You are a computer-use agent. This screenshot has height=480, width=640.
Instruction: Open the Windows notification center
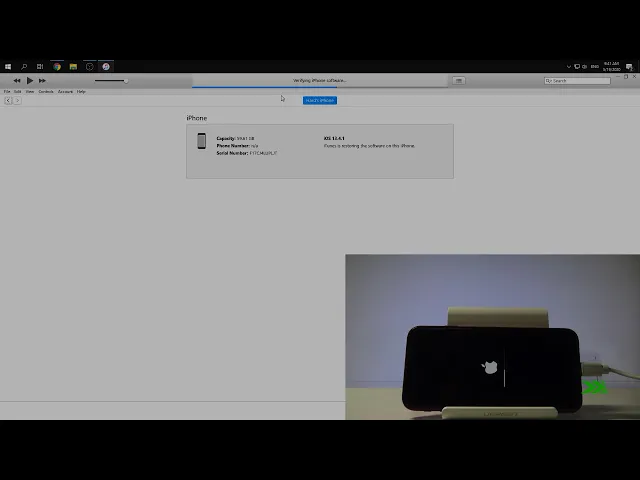coord(629,67)
